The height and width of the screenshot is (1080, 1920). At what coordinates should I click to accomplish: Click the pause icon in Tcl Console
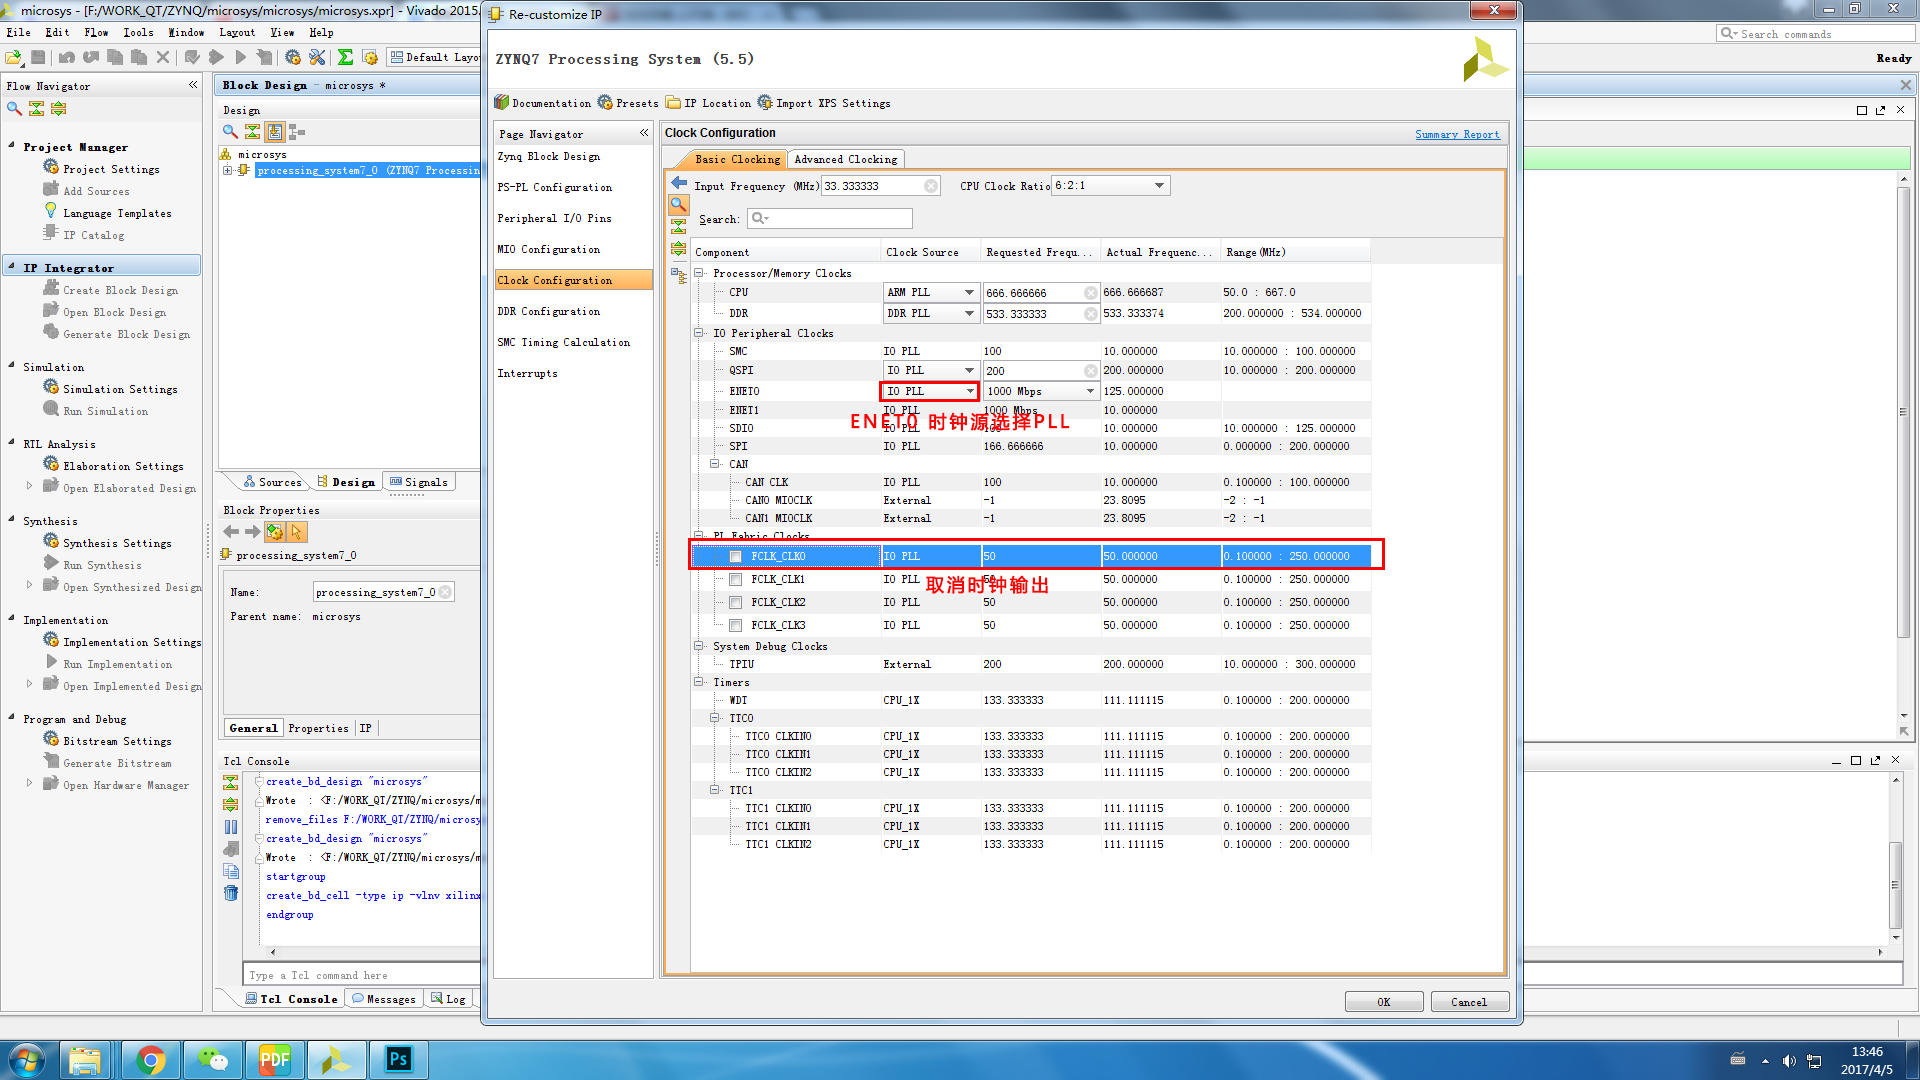coord(231,827)
